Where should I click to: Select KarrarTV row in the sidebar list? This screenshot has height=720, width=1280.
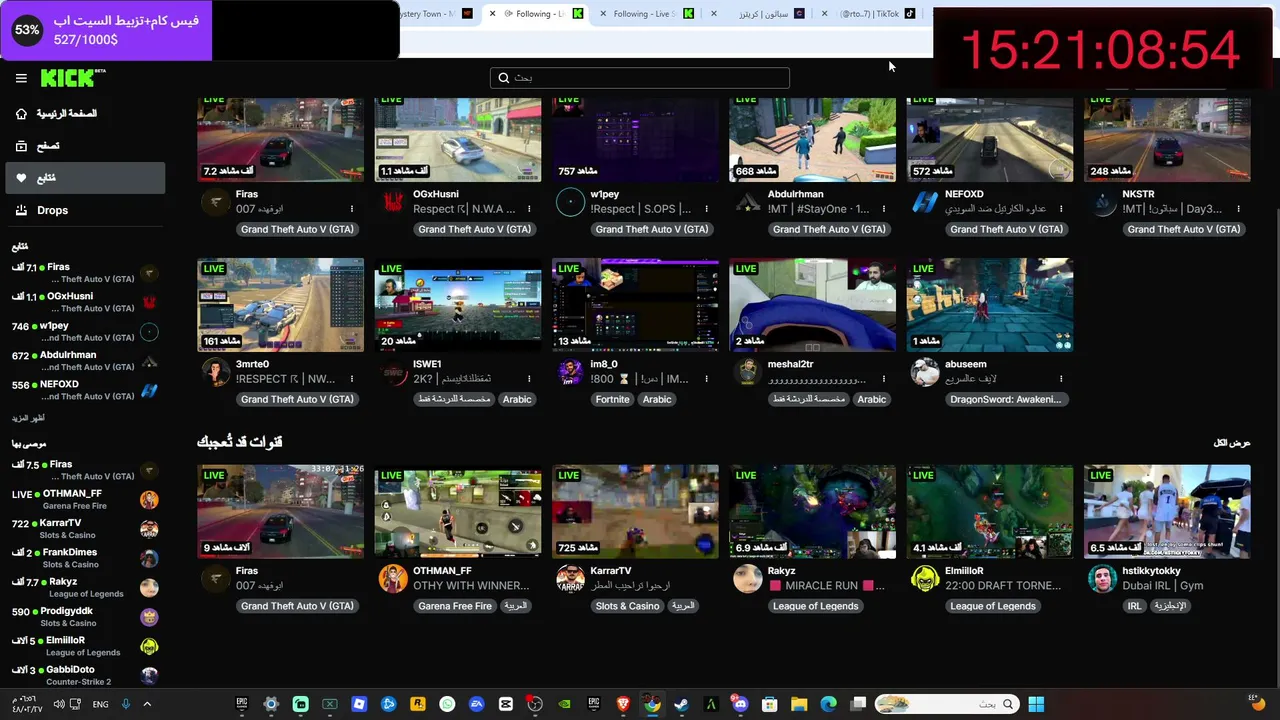tap(85, 529)
